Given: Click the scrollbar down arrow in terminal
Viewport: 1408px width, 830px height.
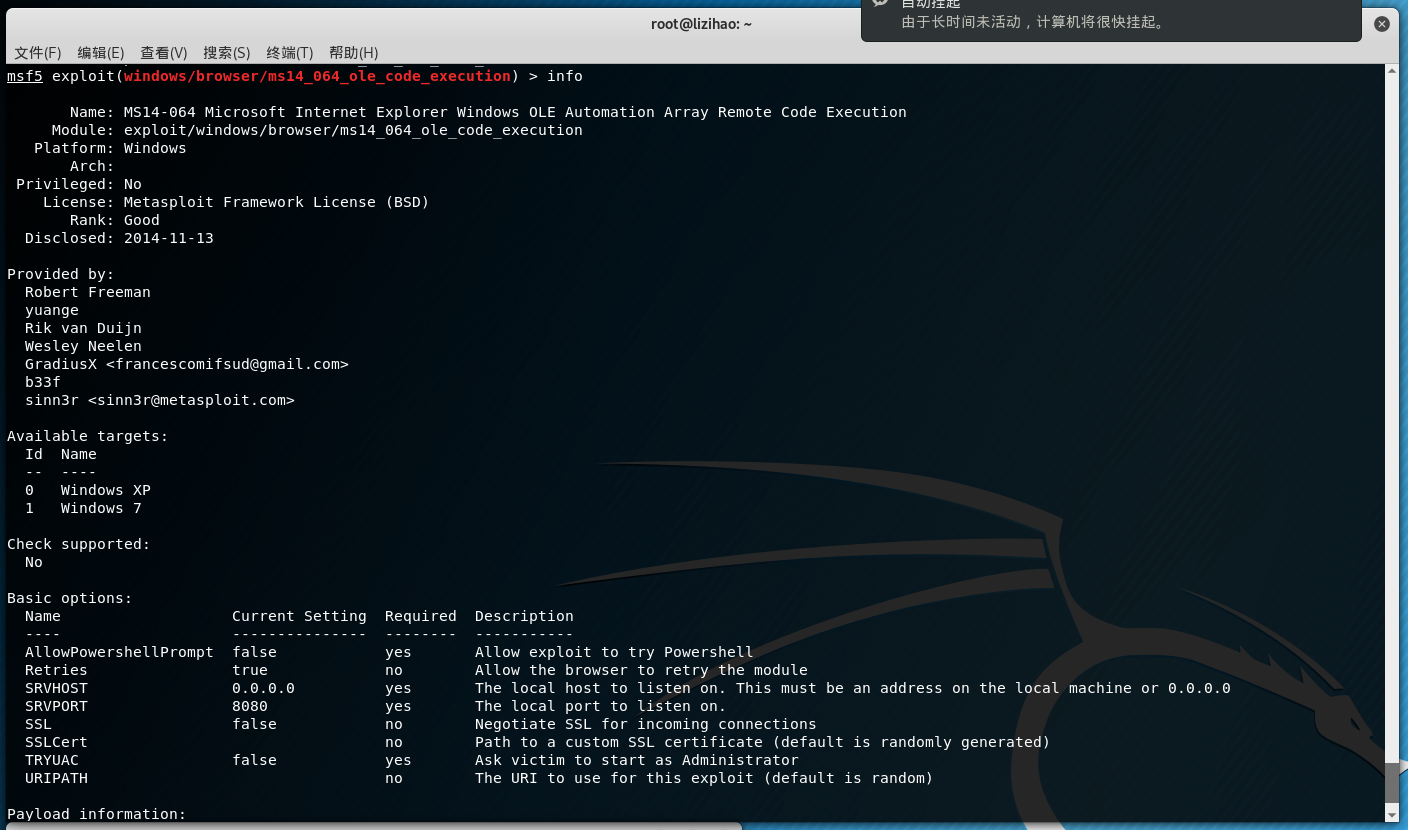Looking at the screenshot, I should (1392, 816).
